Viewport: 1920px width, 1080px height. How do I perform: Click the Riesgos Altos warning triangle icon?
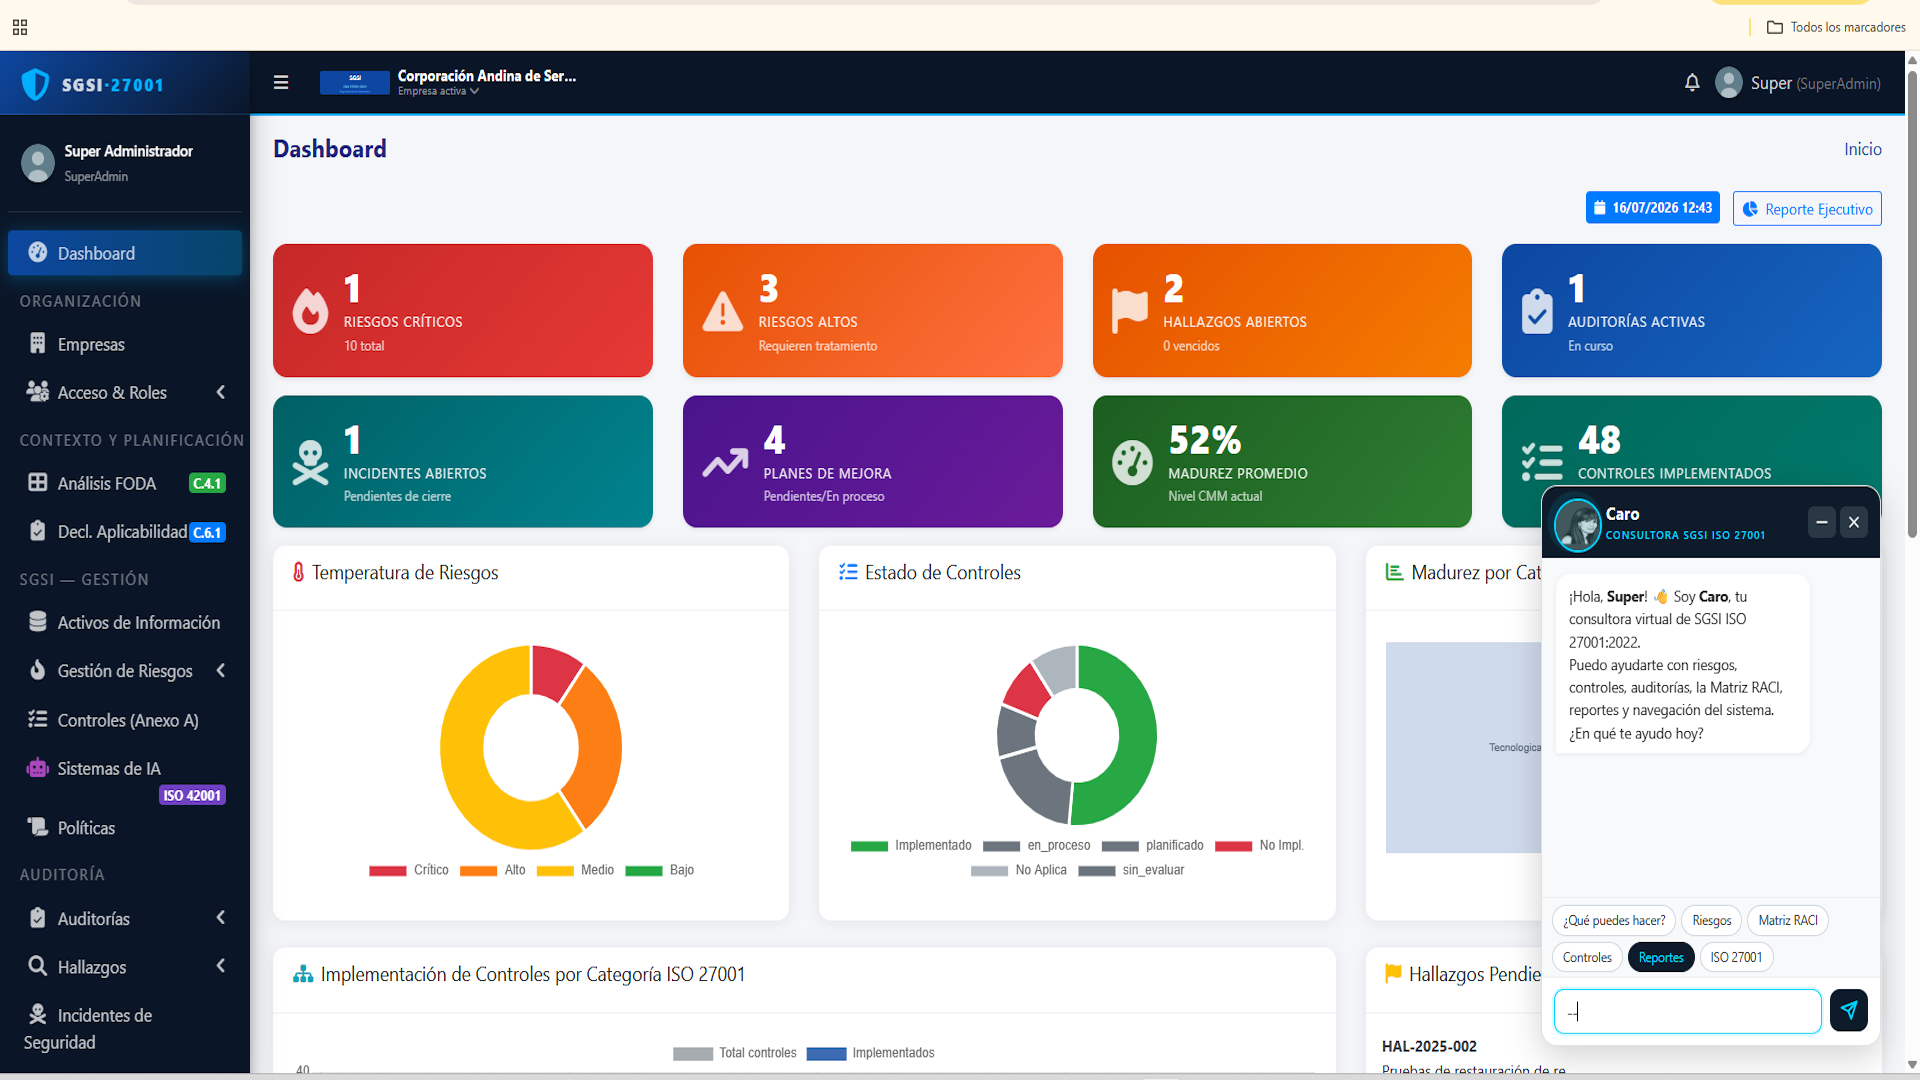[x=722, y=311]
